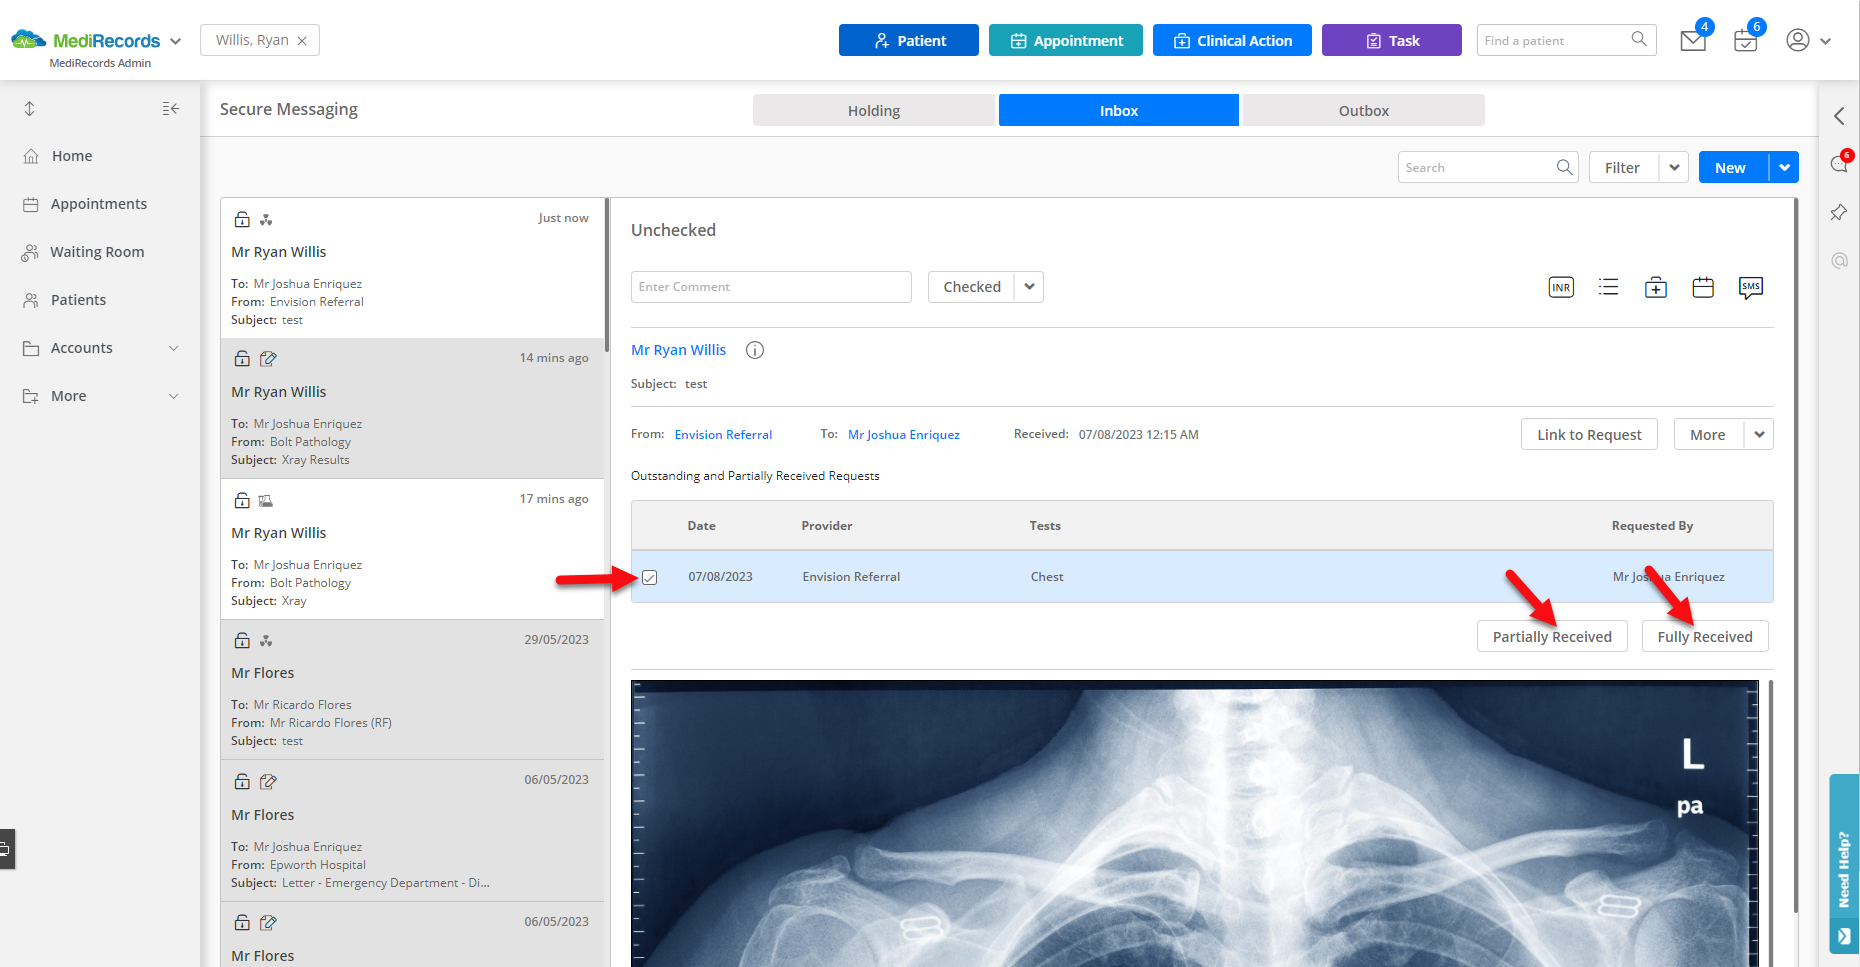Open the profile dropdown arrow
Viewport: 1860px width, 967px height.
pyautogui.click(x=1826, y=41)
